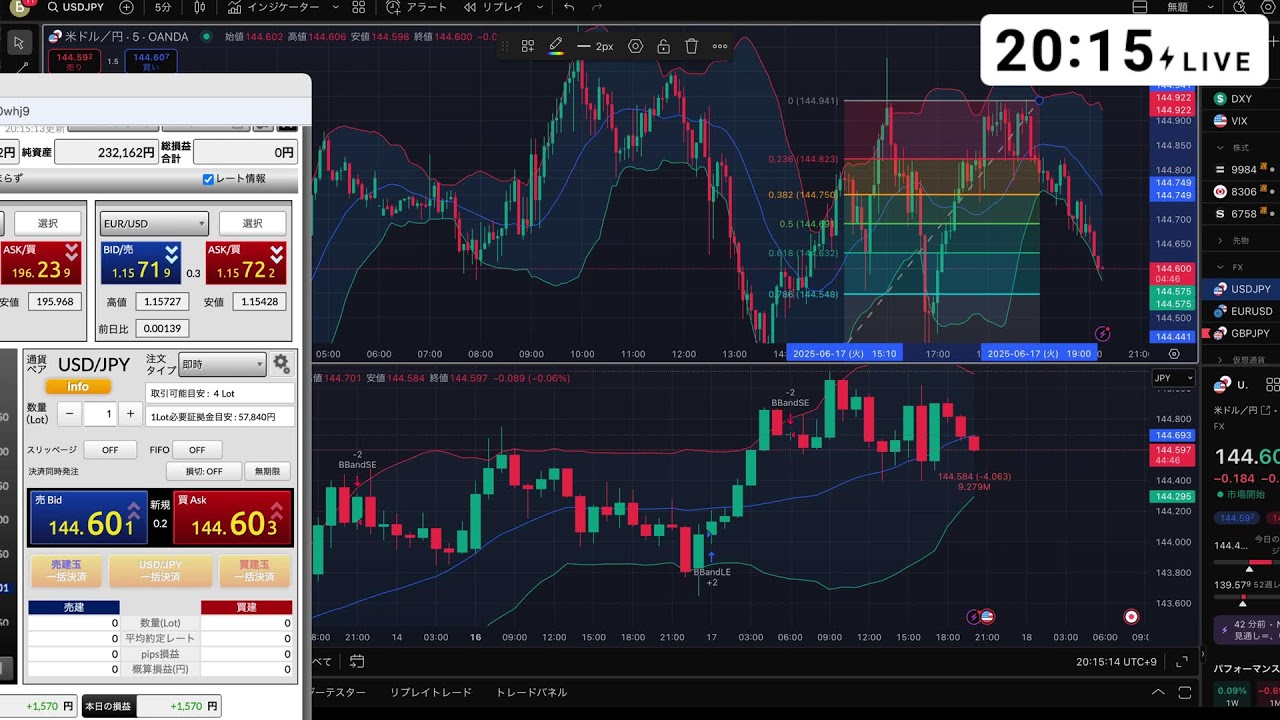Toggle the 損切:OFF stop-loss button
This screenshot has width=1280, height=720.
[x=204, y=471]
